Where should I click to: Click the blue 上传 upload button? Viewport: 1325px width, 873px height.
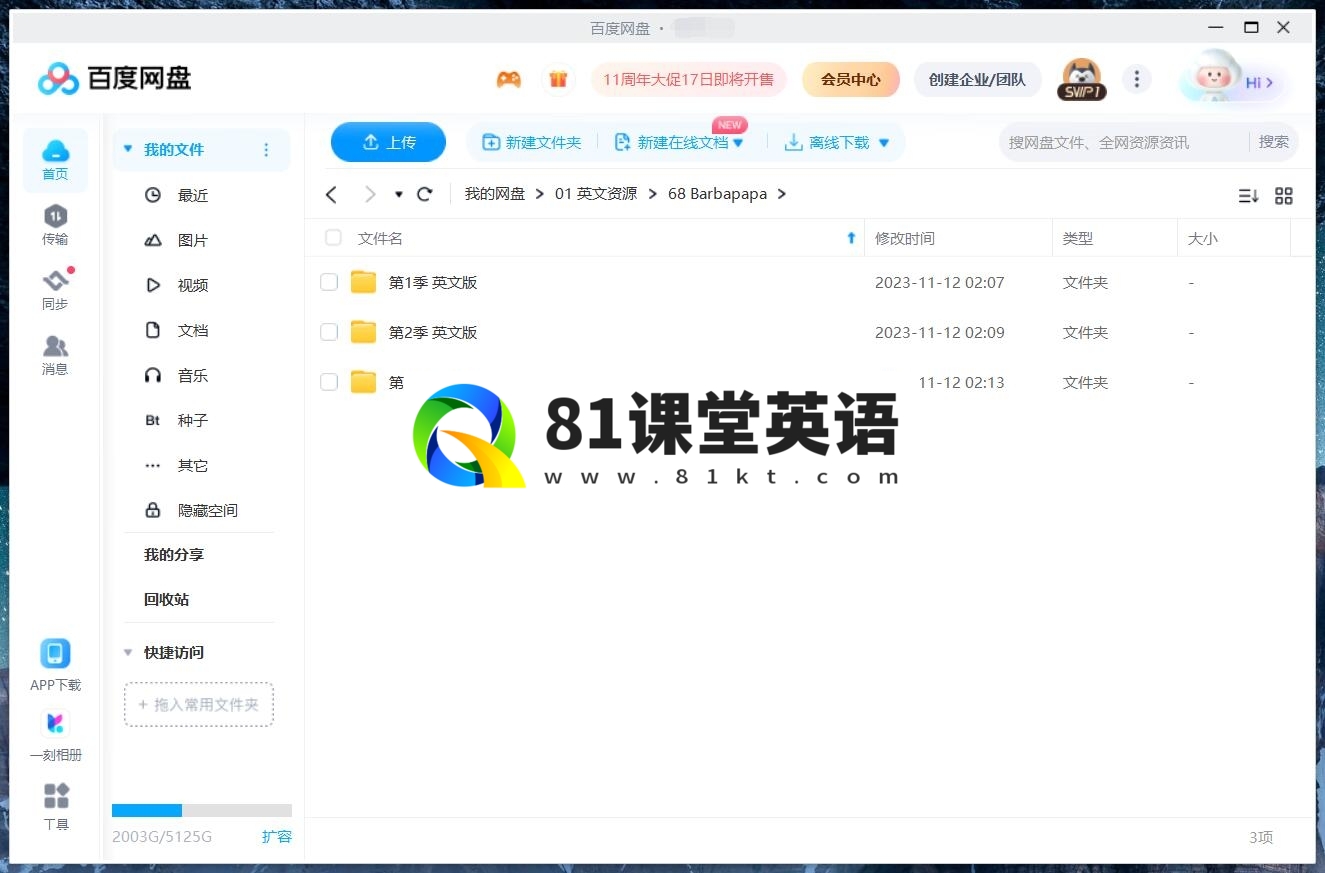click(388, 142)
